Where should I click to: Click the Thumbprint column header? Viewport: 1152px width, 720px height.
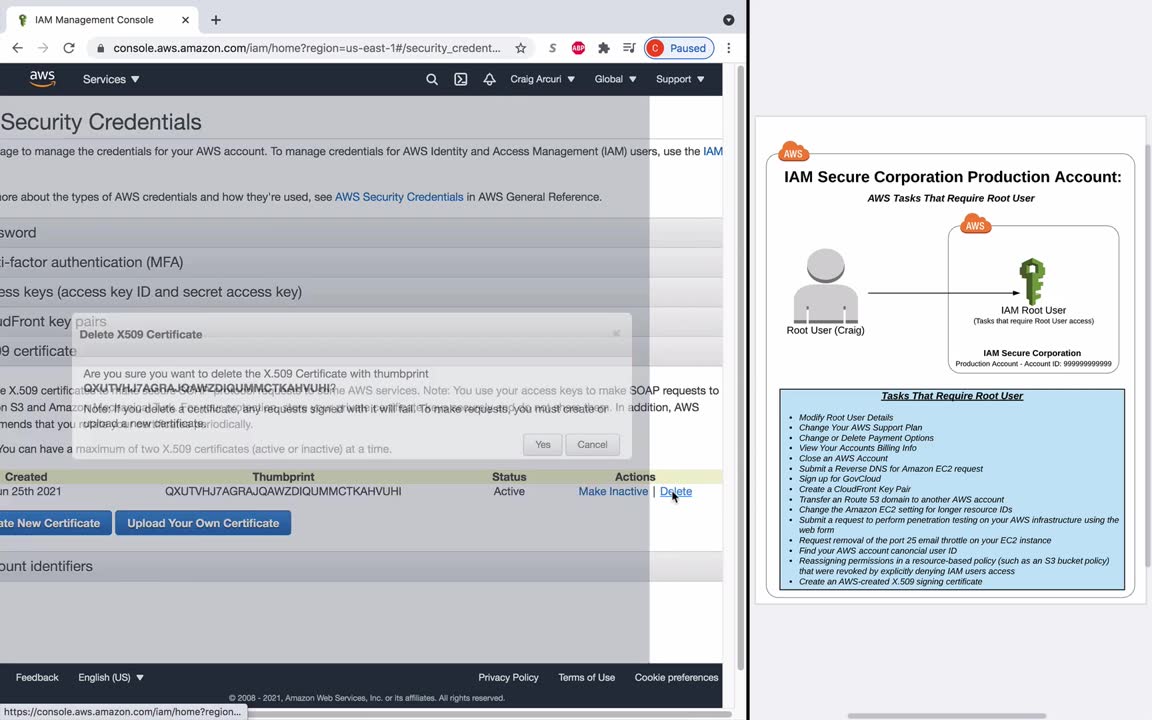coord(283,477)
